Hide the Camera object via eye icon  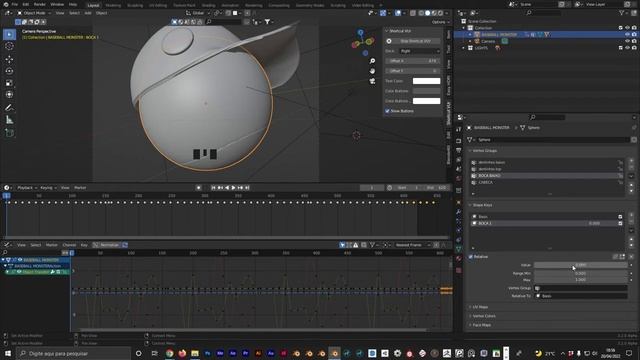pos(627,41)
